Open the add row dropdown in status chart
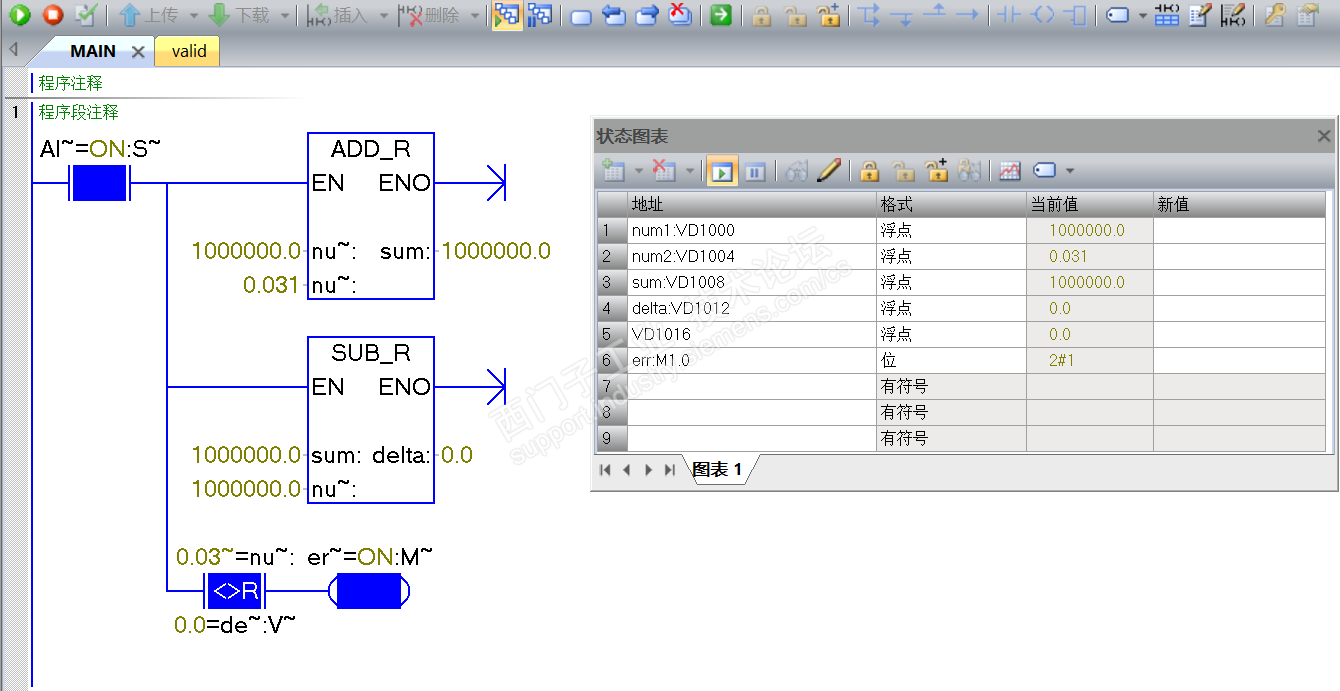The width and height of the screenshot is (1340, 691). point(638,172)
